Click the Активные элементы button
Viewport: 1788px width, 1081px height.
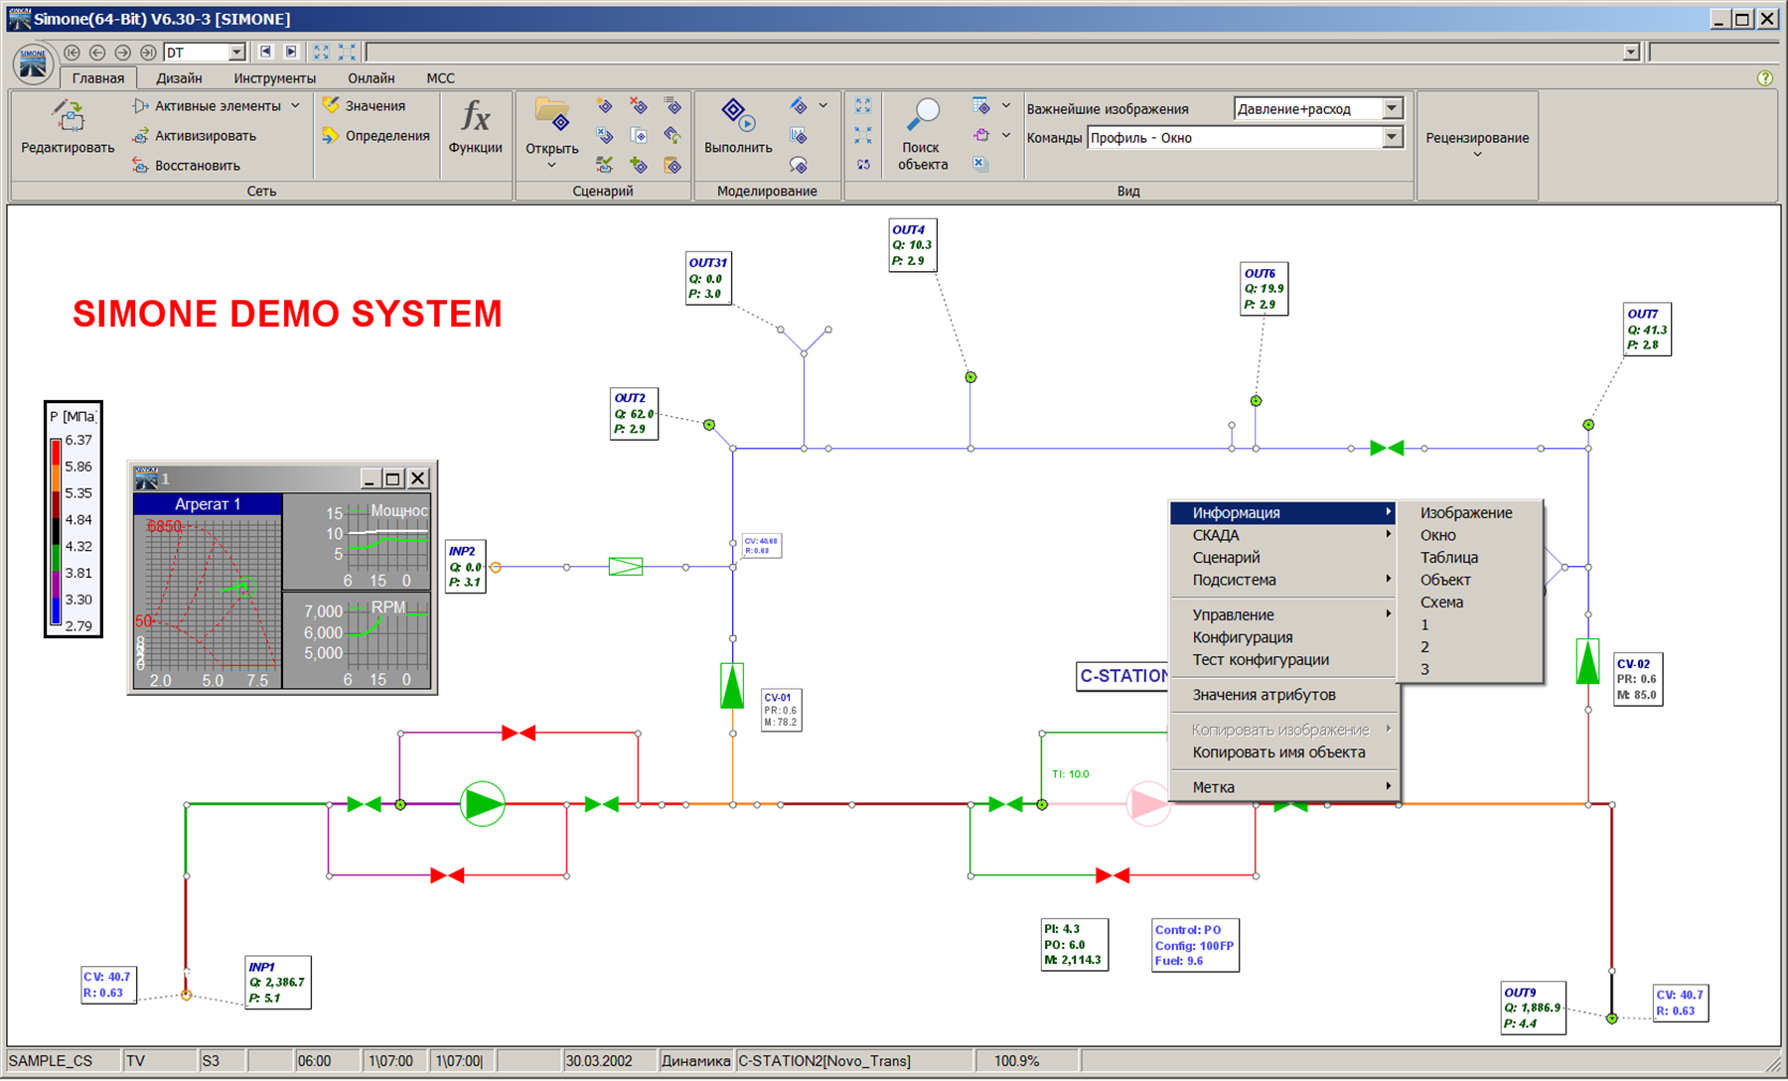pyautogui.click(x=207, y=106)
